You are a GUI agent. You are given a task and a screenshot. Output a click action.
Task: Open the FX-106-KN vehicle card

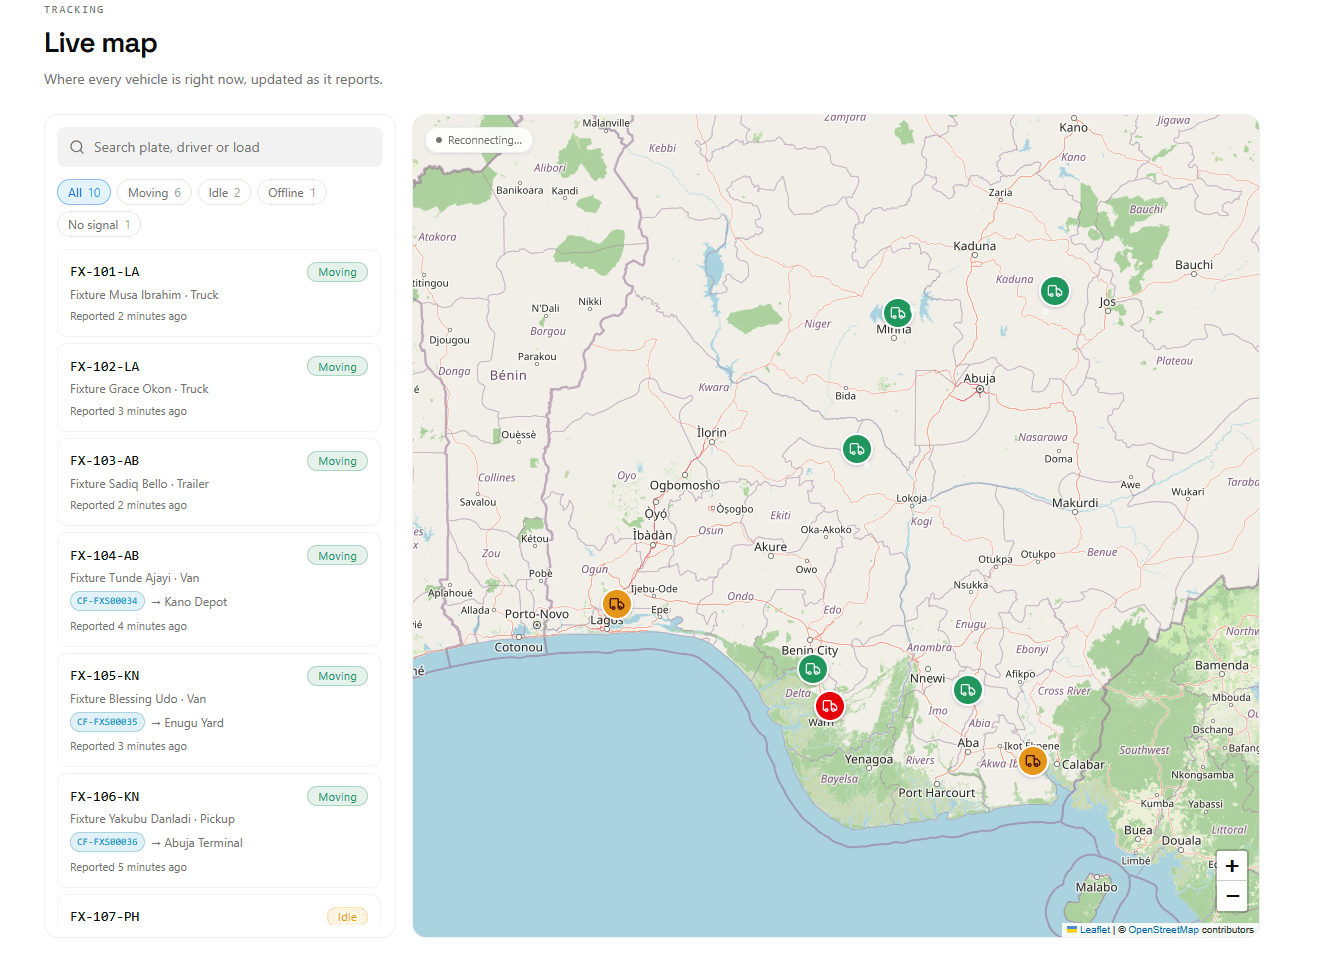(x=219, y=831)
